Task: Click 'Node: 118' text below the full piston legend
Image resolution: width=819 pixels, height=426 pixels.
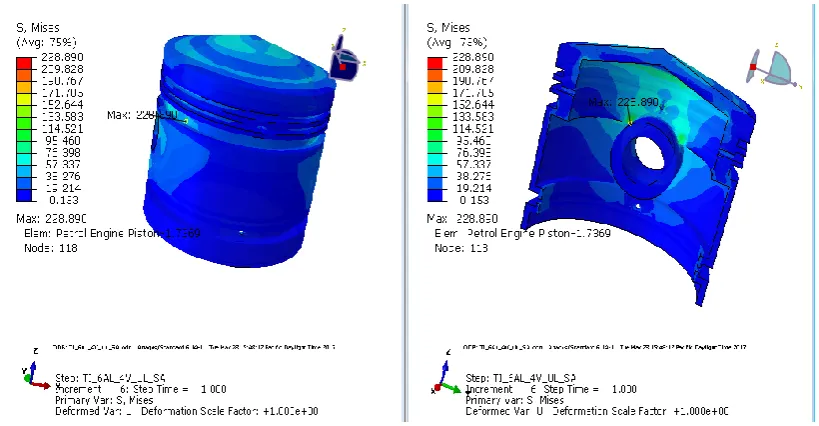Action: pyautogui.click(x=51, y=248)
